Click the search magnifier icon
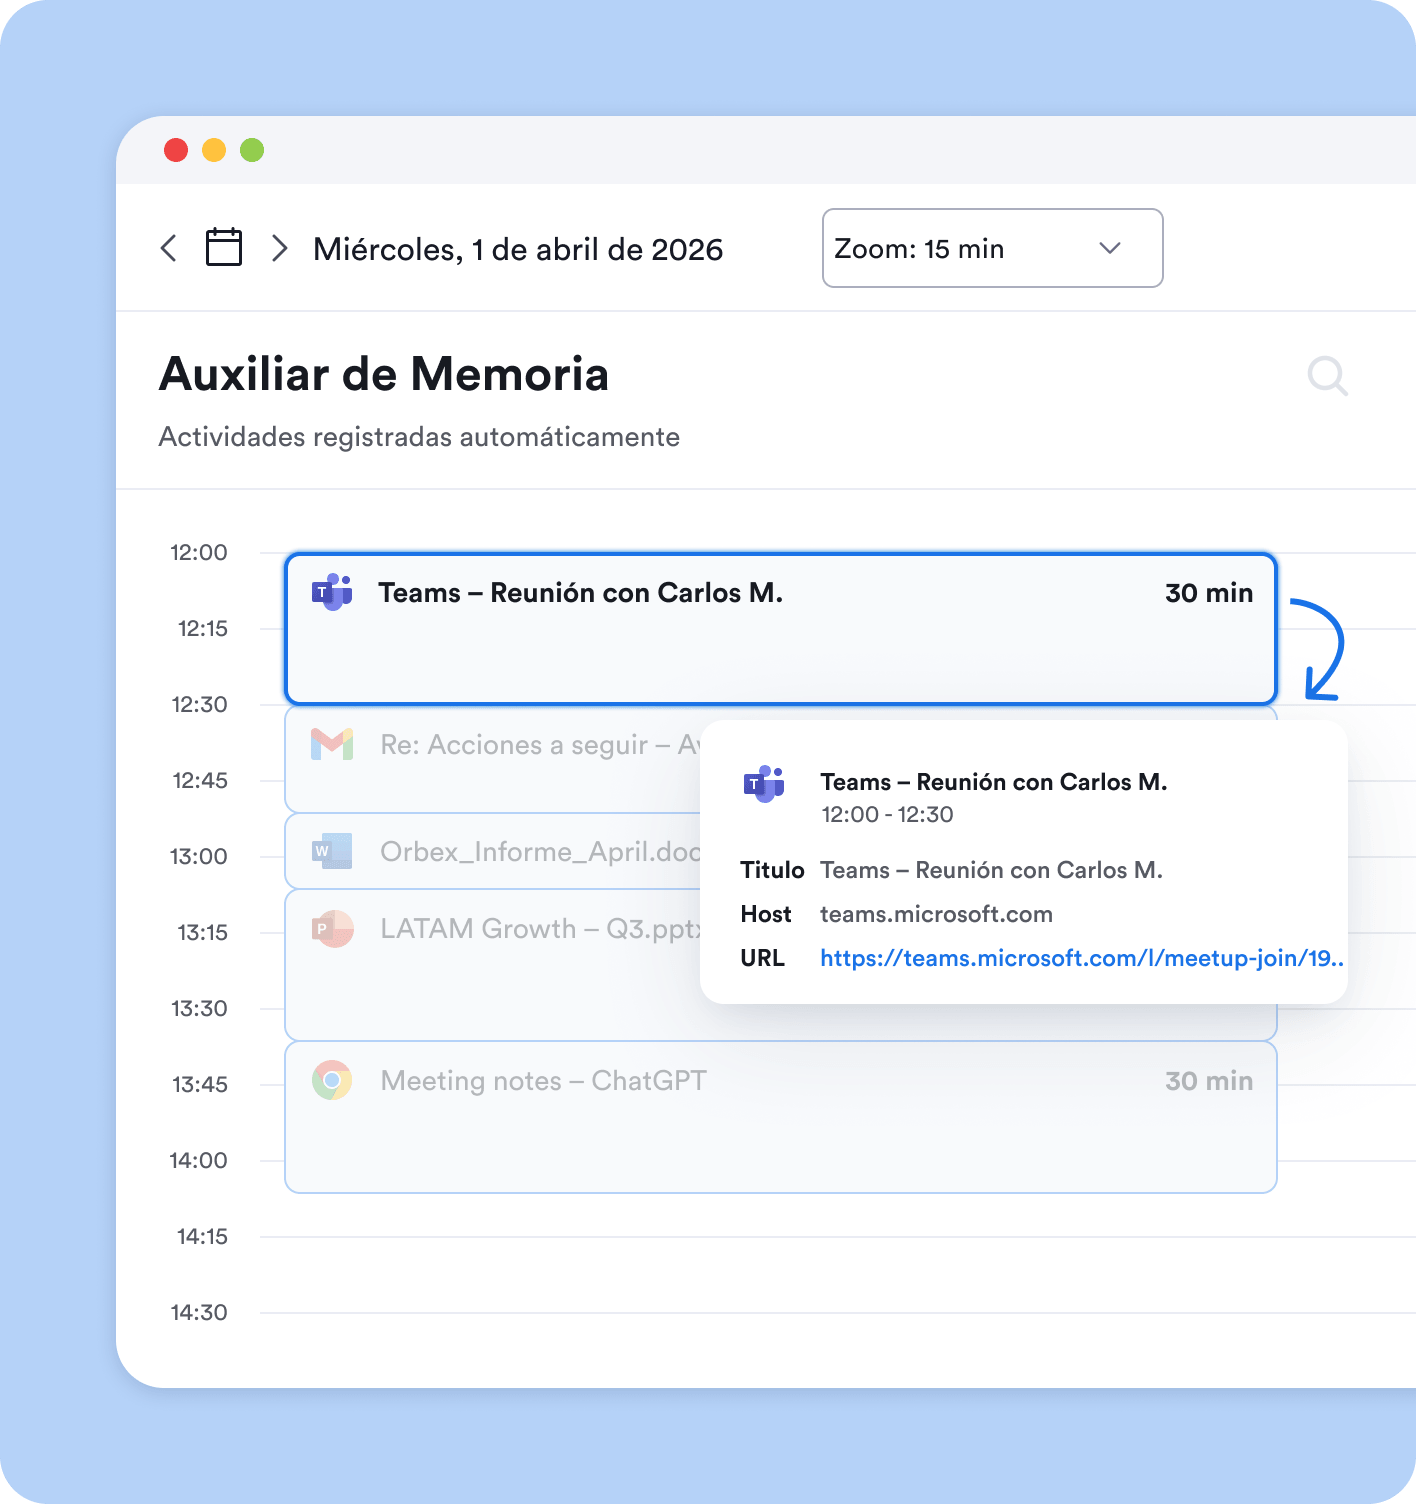The image size is (1416, 1504). 1328,376
